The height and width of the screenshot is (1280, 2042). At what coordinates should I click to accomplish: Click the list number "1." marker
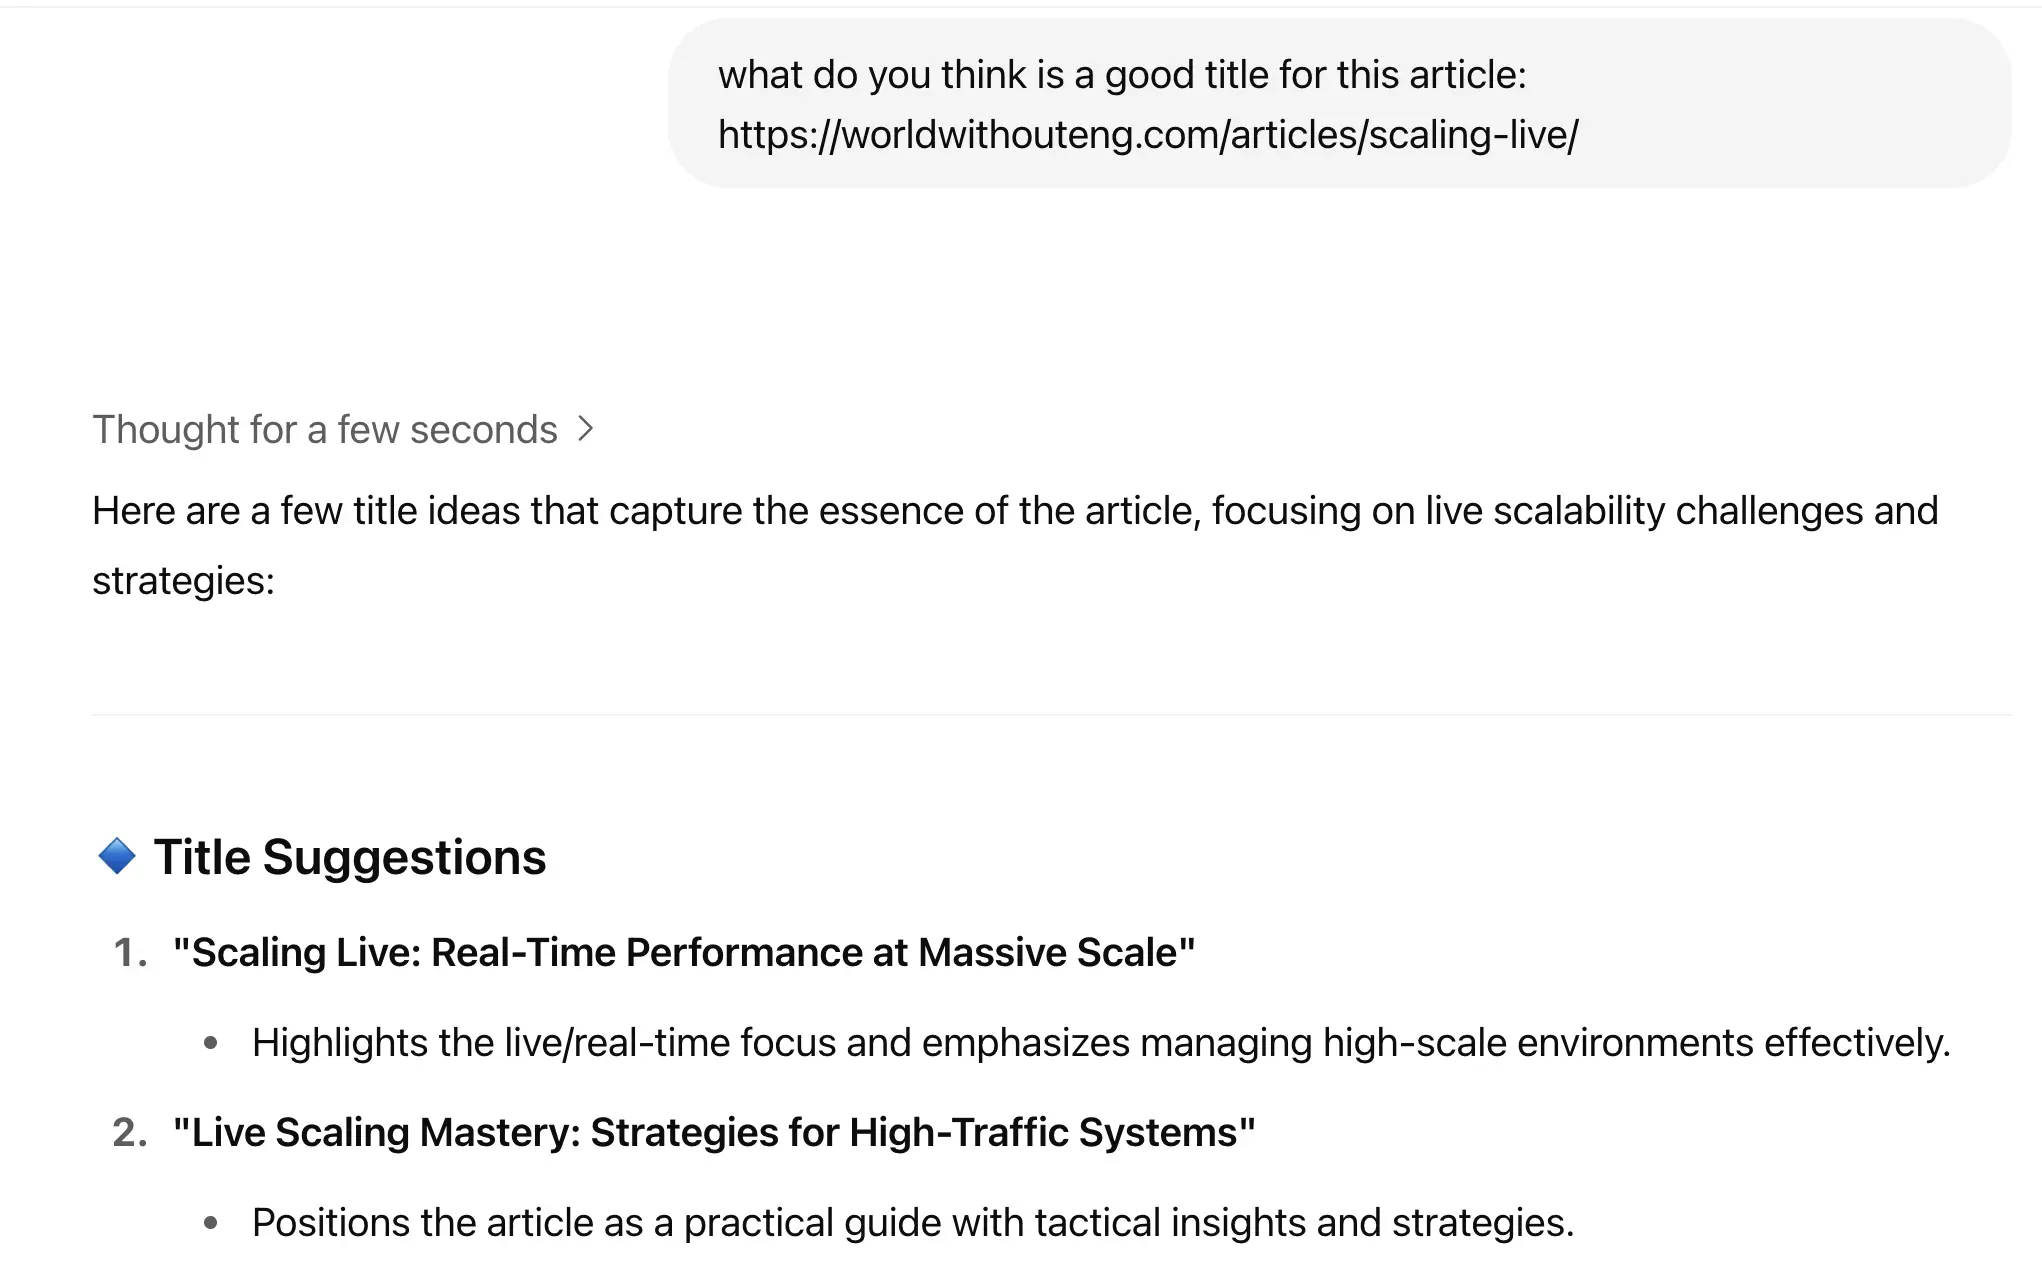click(x=131, y=953)
